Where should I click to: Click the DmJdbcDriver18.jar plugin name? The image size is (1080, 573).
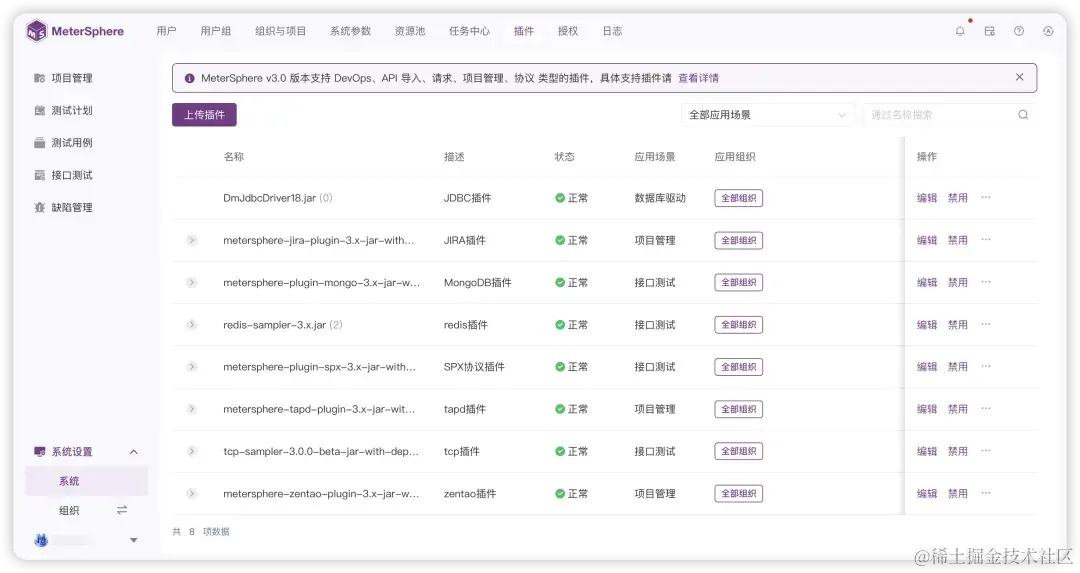(x=269, y=198)
